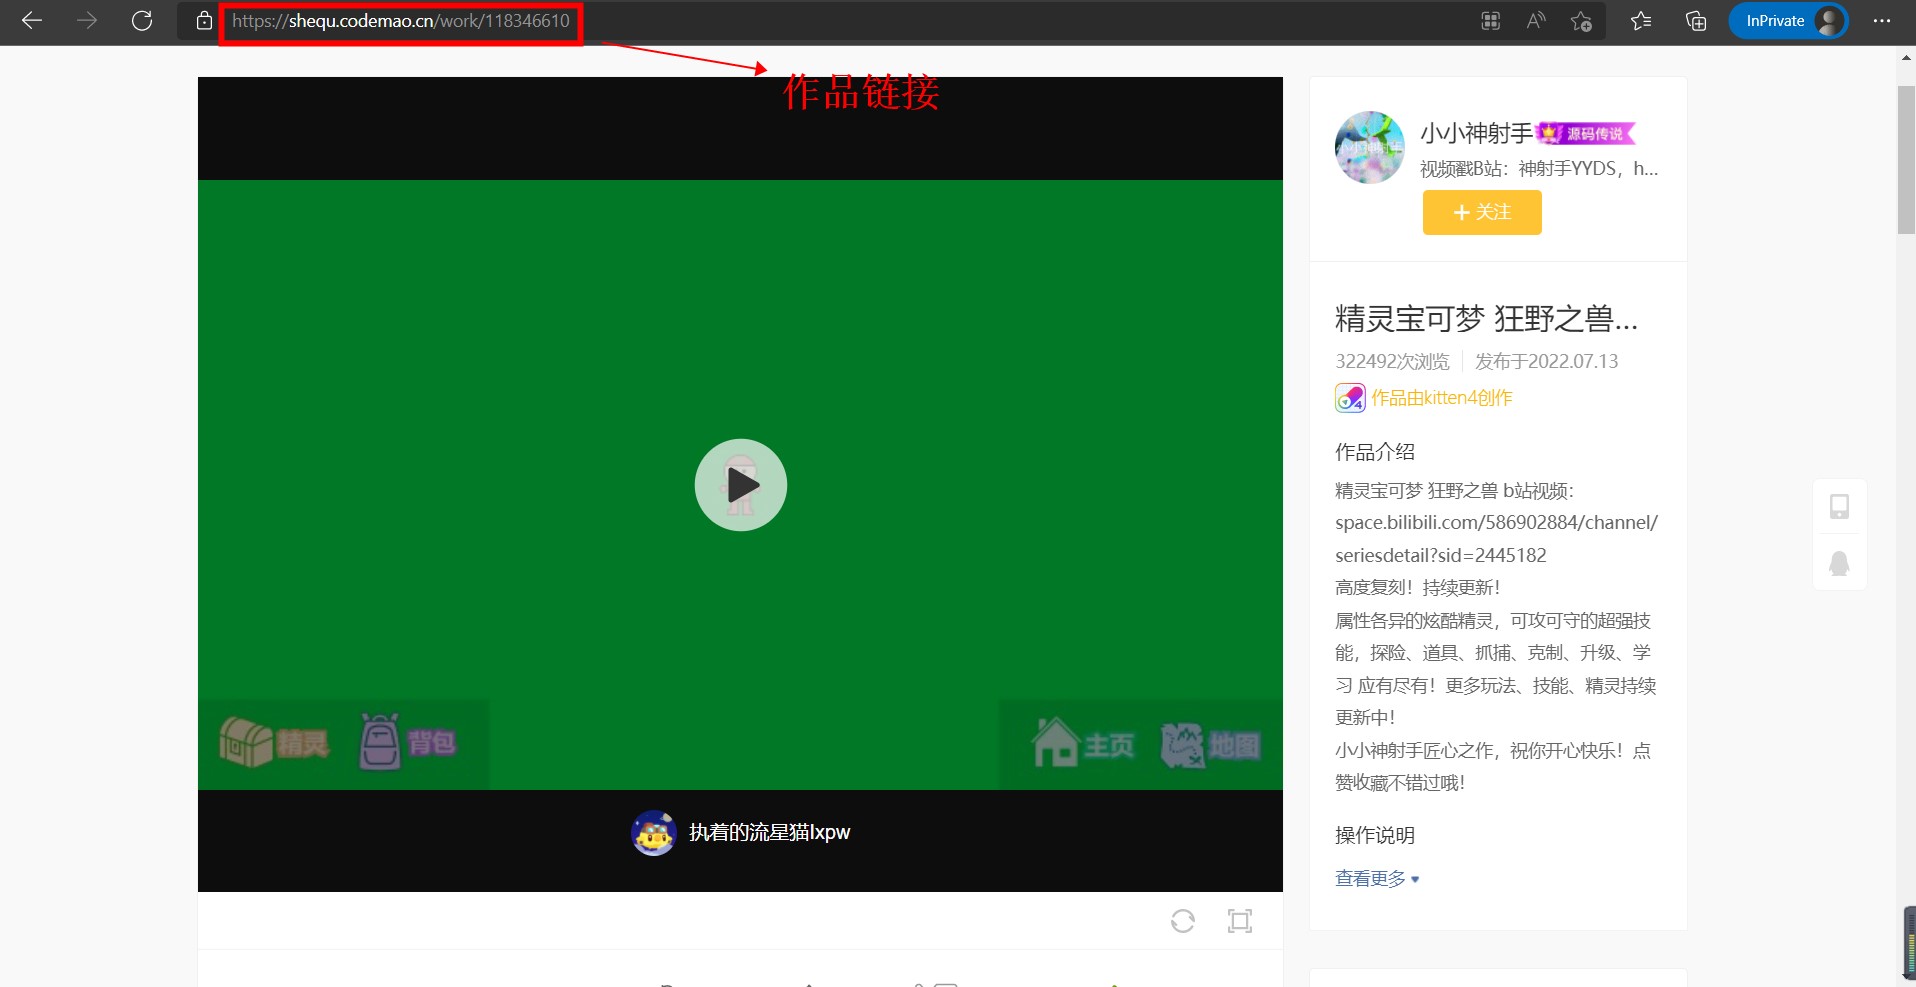Click the 作品介绍 heading
The image size is (1916, 987).
tap(1375, 452)
